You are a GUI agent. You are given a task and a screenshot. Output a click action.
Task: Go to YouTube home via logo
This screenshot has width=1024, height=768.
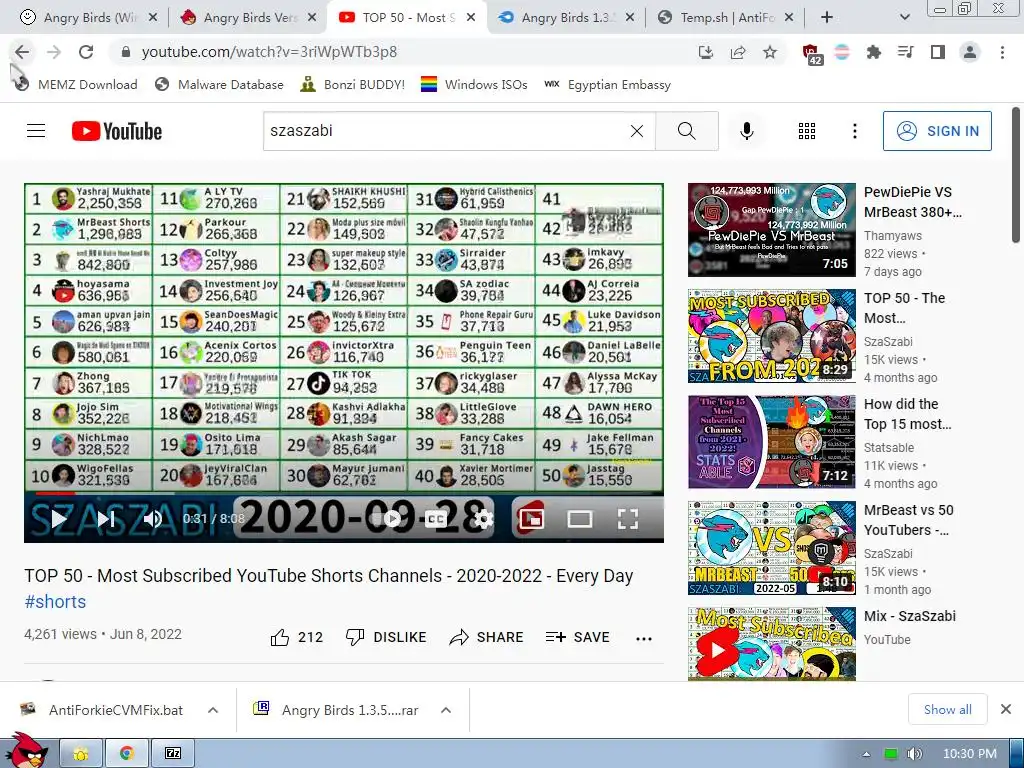[x=117, y=131]
